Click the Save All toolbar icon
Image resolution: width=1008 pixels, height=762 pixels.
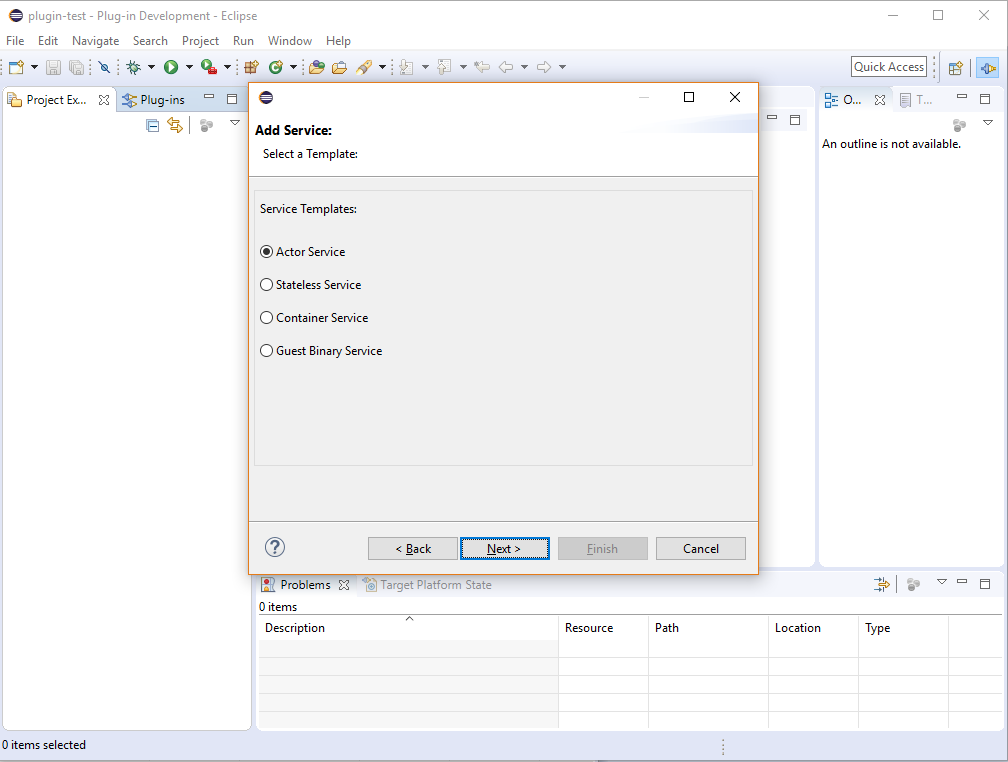[x=76, y=66]
